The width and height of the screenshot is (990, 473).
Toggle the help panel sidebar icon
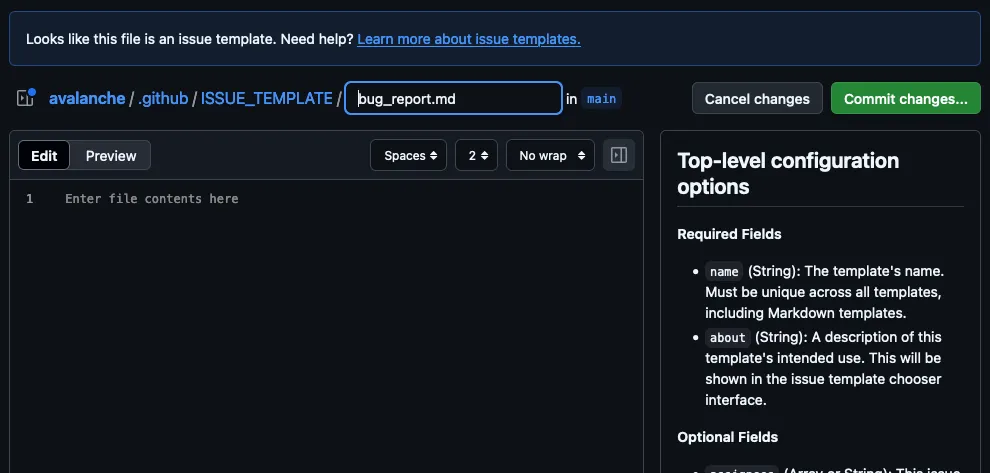619,155
